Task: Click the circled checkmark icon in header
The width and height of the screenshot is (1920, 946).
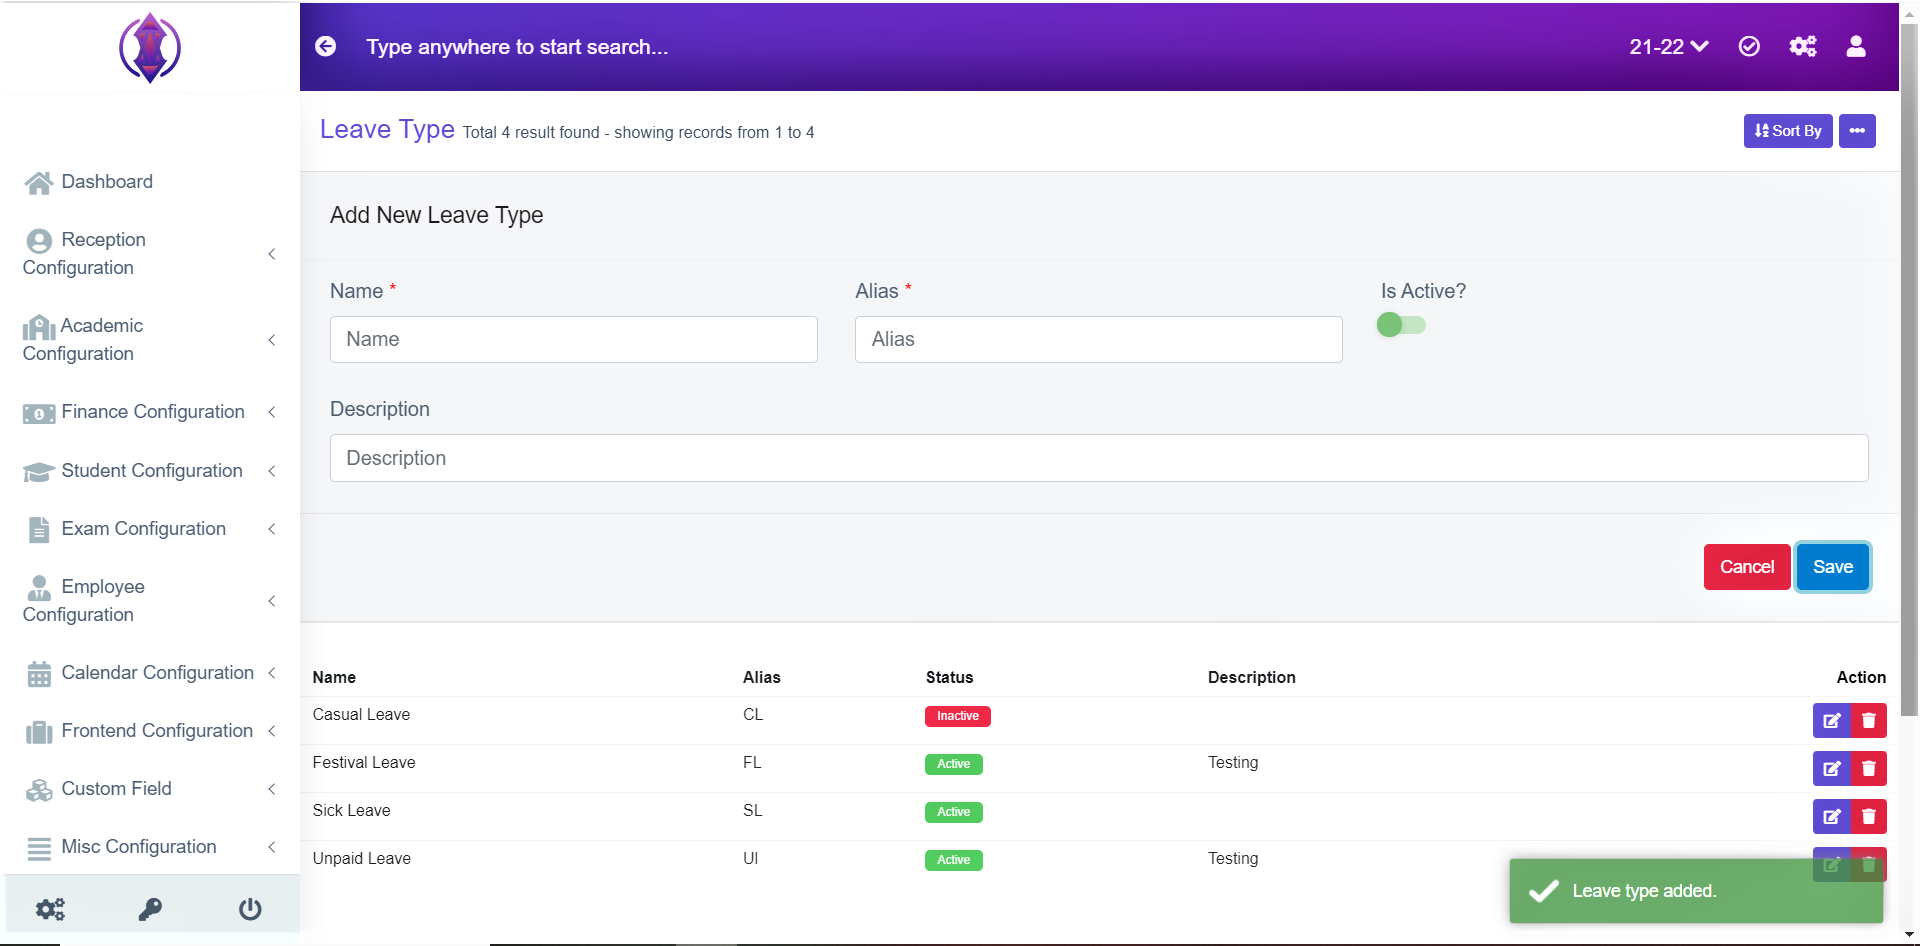Action: coord(1749,46)
